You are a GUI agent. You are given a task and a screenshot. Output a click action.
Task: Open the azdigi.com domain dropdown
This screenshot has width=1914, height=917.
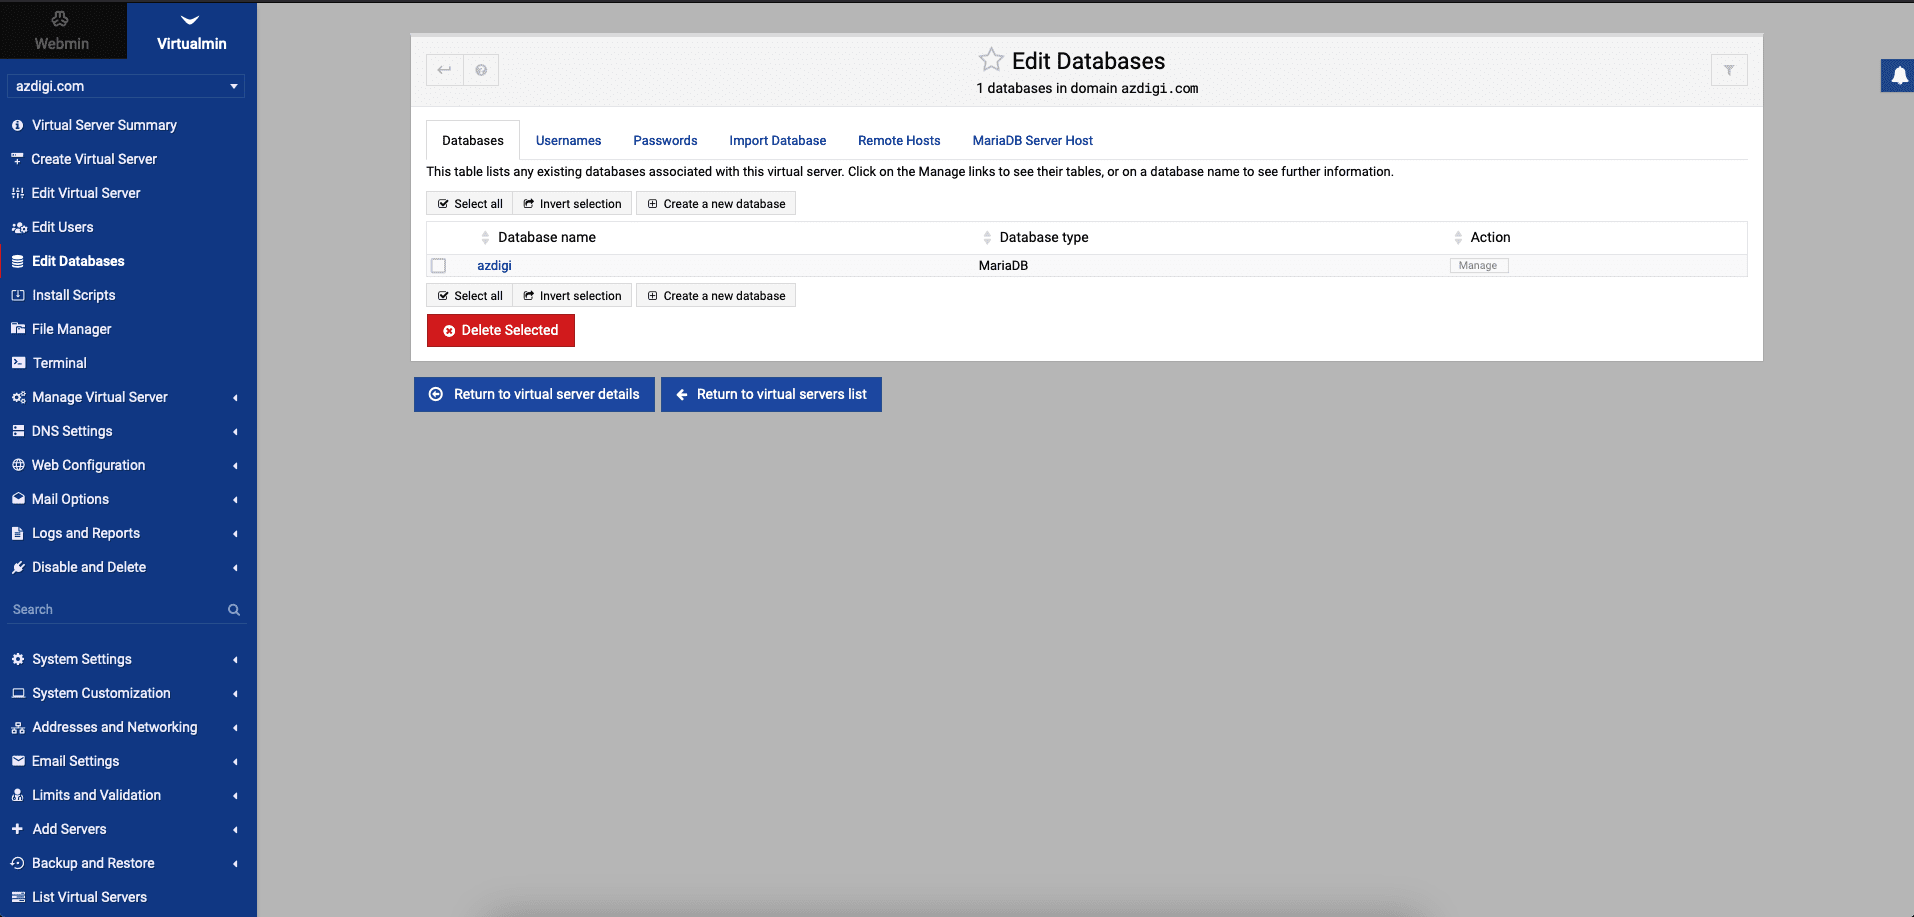pyautogui.click(x=125, y=86)
